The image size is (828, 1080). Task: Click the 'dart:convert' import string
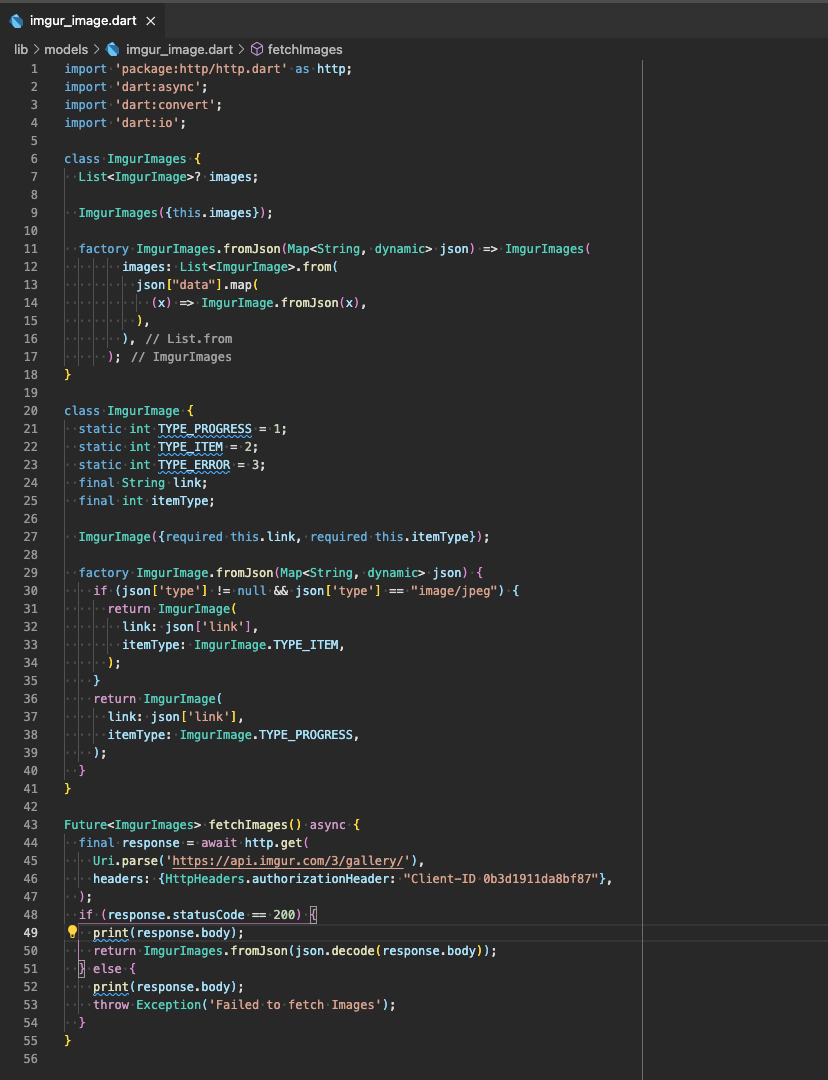(165, 105)
